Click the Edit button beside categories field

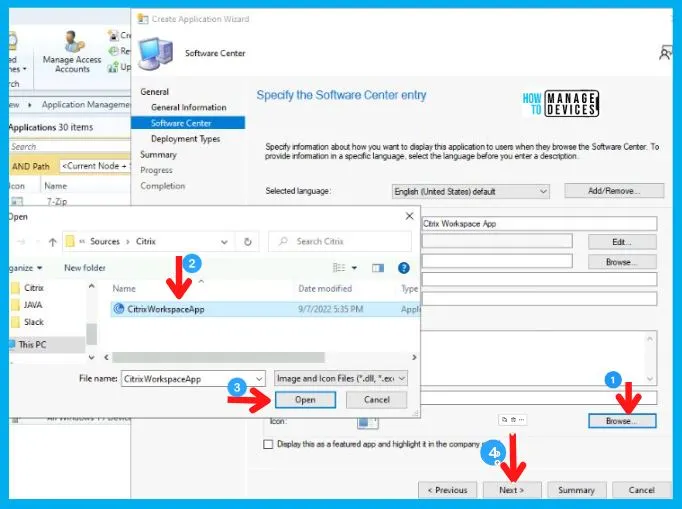622,242
